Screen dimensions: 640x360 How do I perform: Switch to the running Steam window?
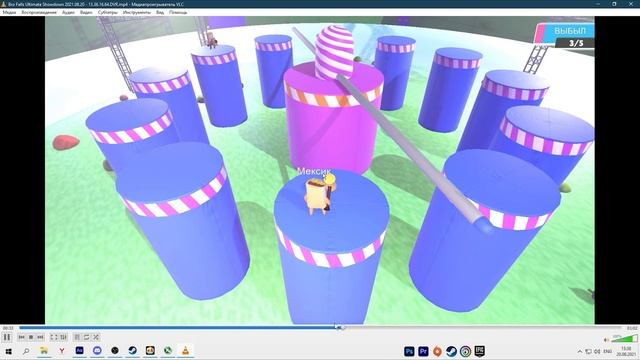[133, 351]
